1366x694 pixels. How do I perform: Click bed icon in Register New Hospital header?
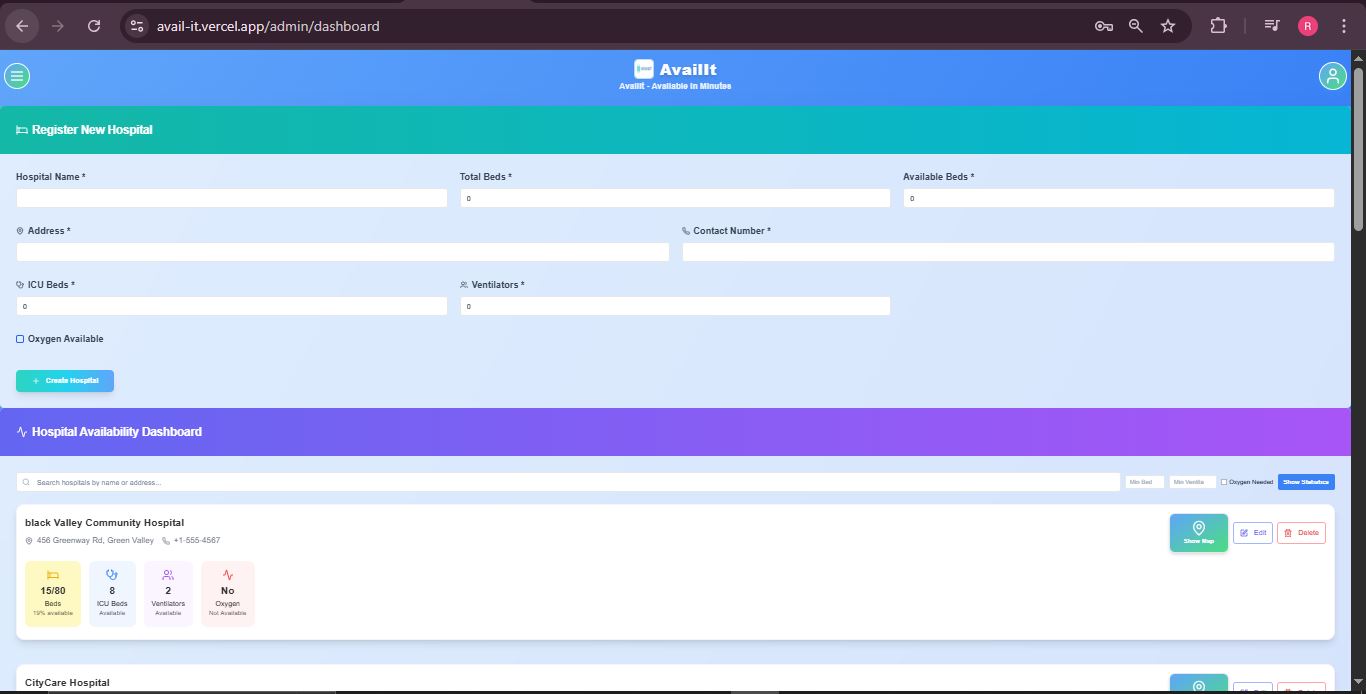pyautogui.click(x=22, y=130)
